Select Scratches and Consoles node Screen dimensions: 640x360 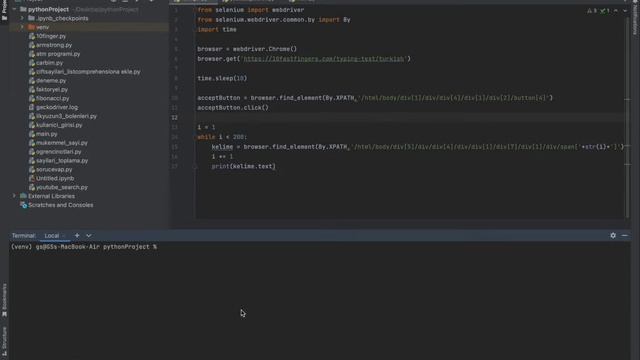click(60, 205)
